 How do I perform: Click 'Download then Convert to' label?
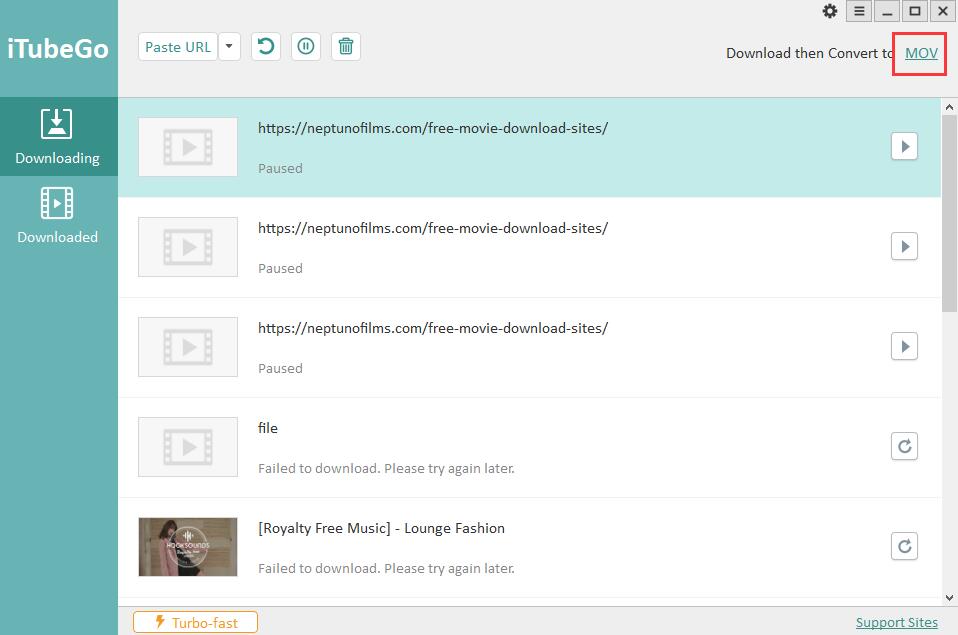coord(810,53)
